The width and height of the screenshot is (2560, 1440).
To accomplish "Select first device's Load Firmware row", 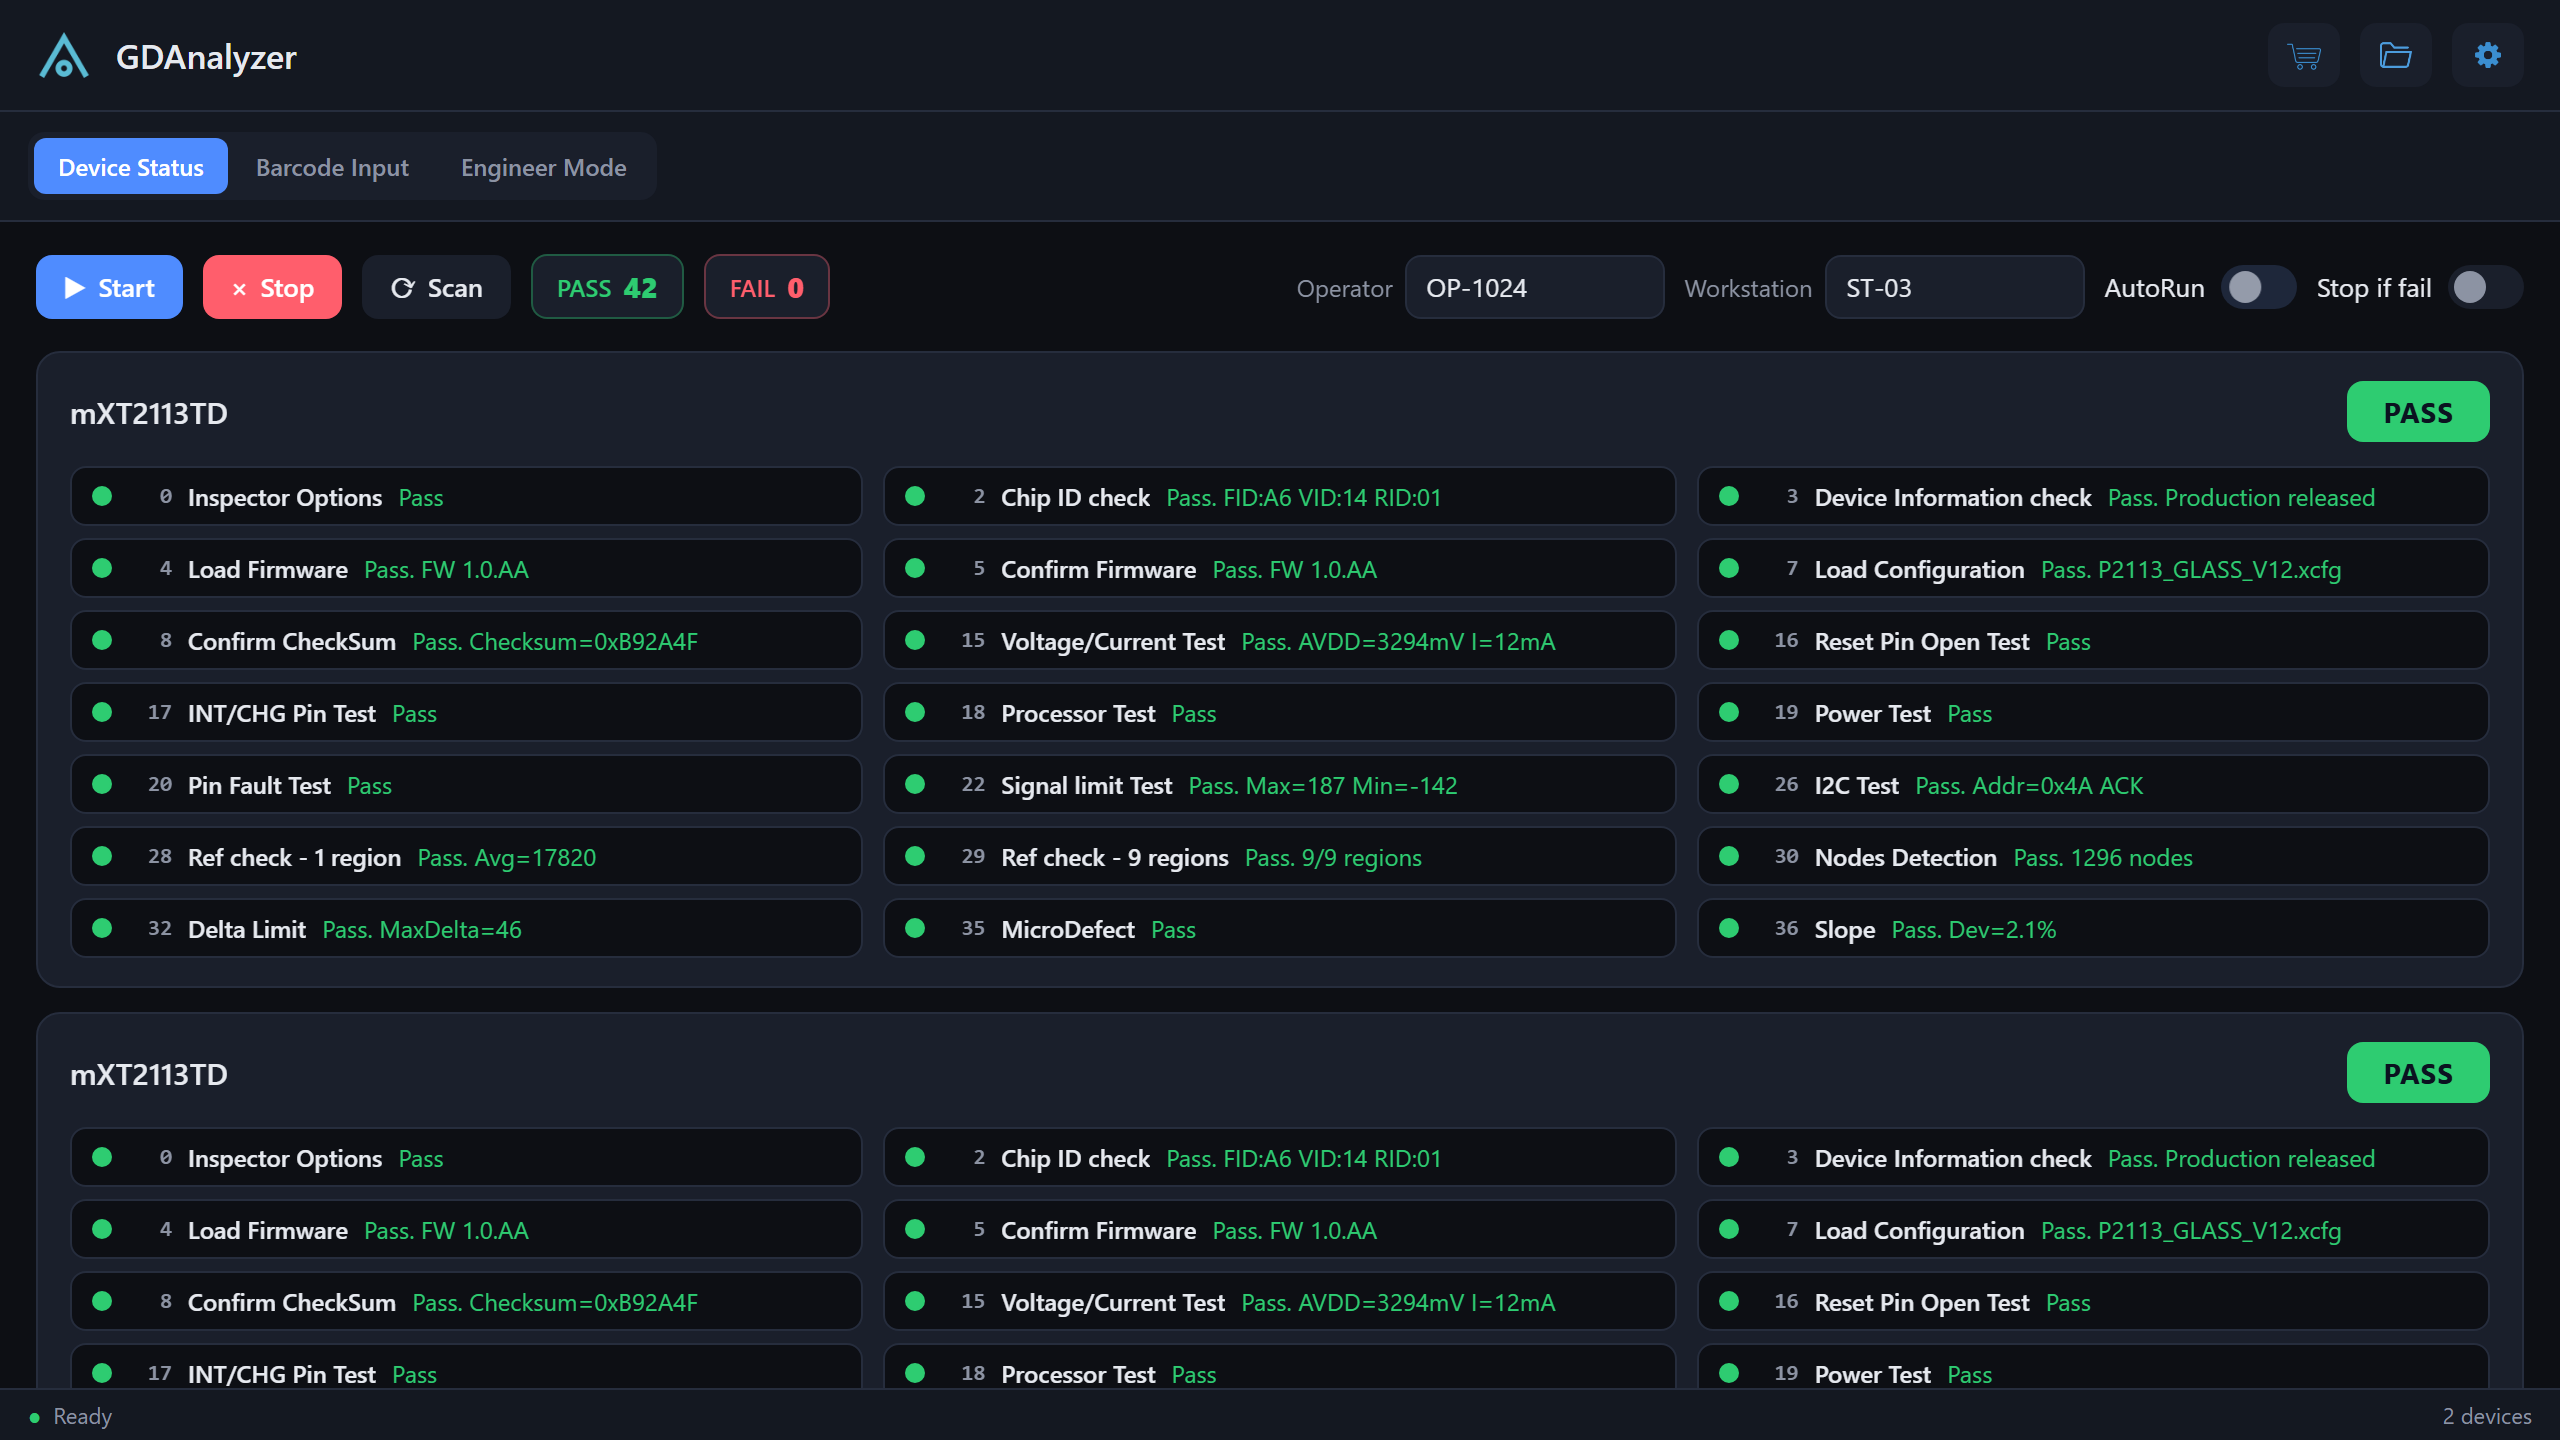I will pos(466,569).
